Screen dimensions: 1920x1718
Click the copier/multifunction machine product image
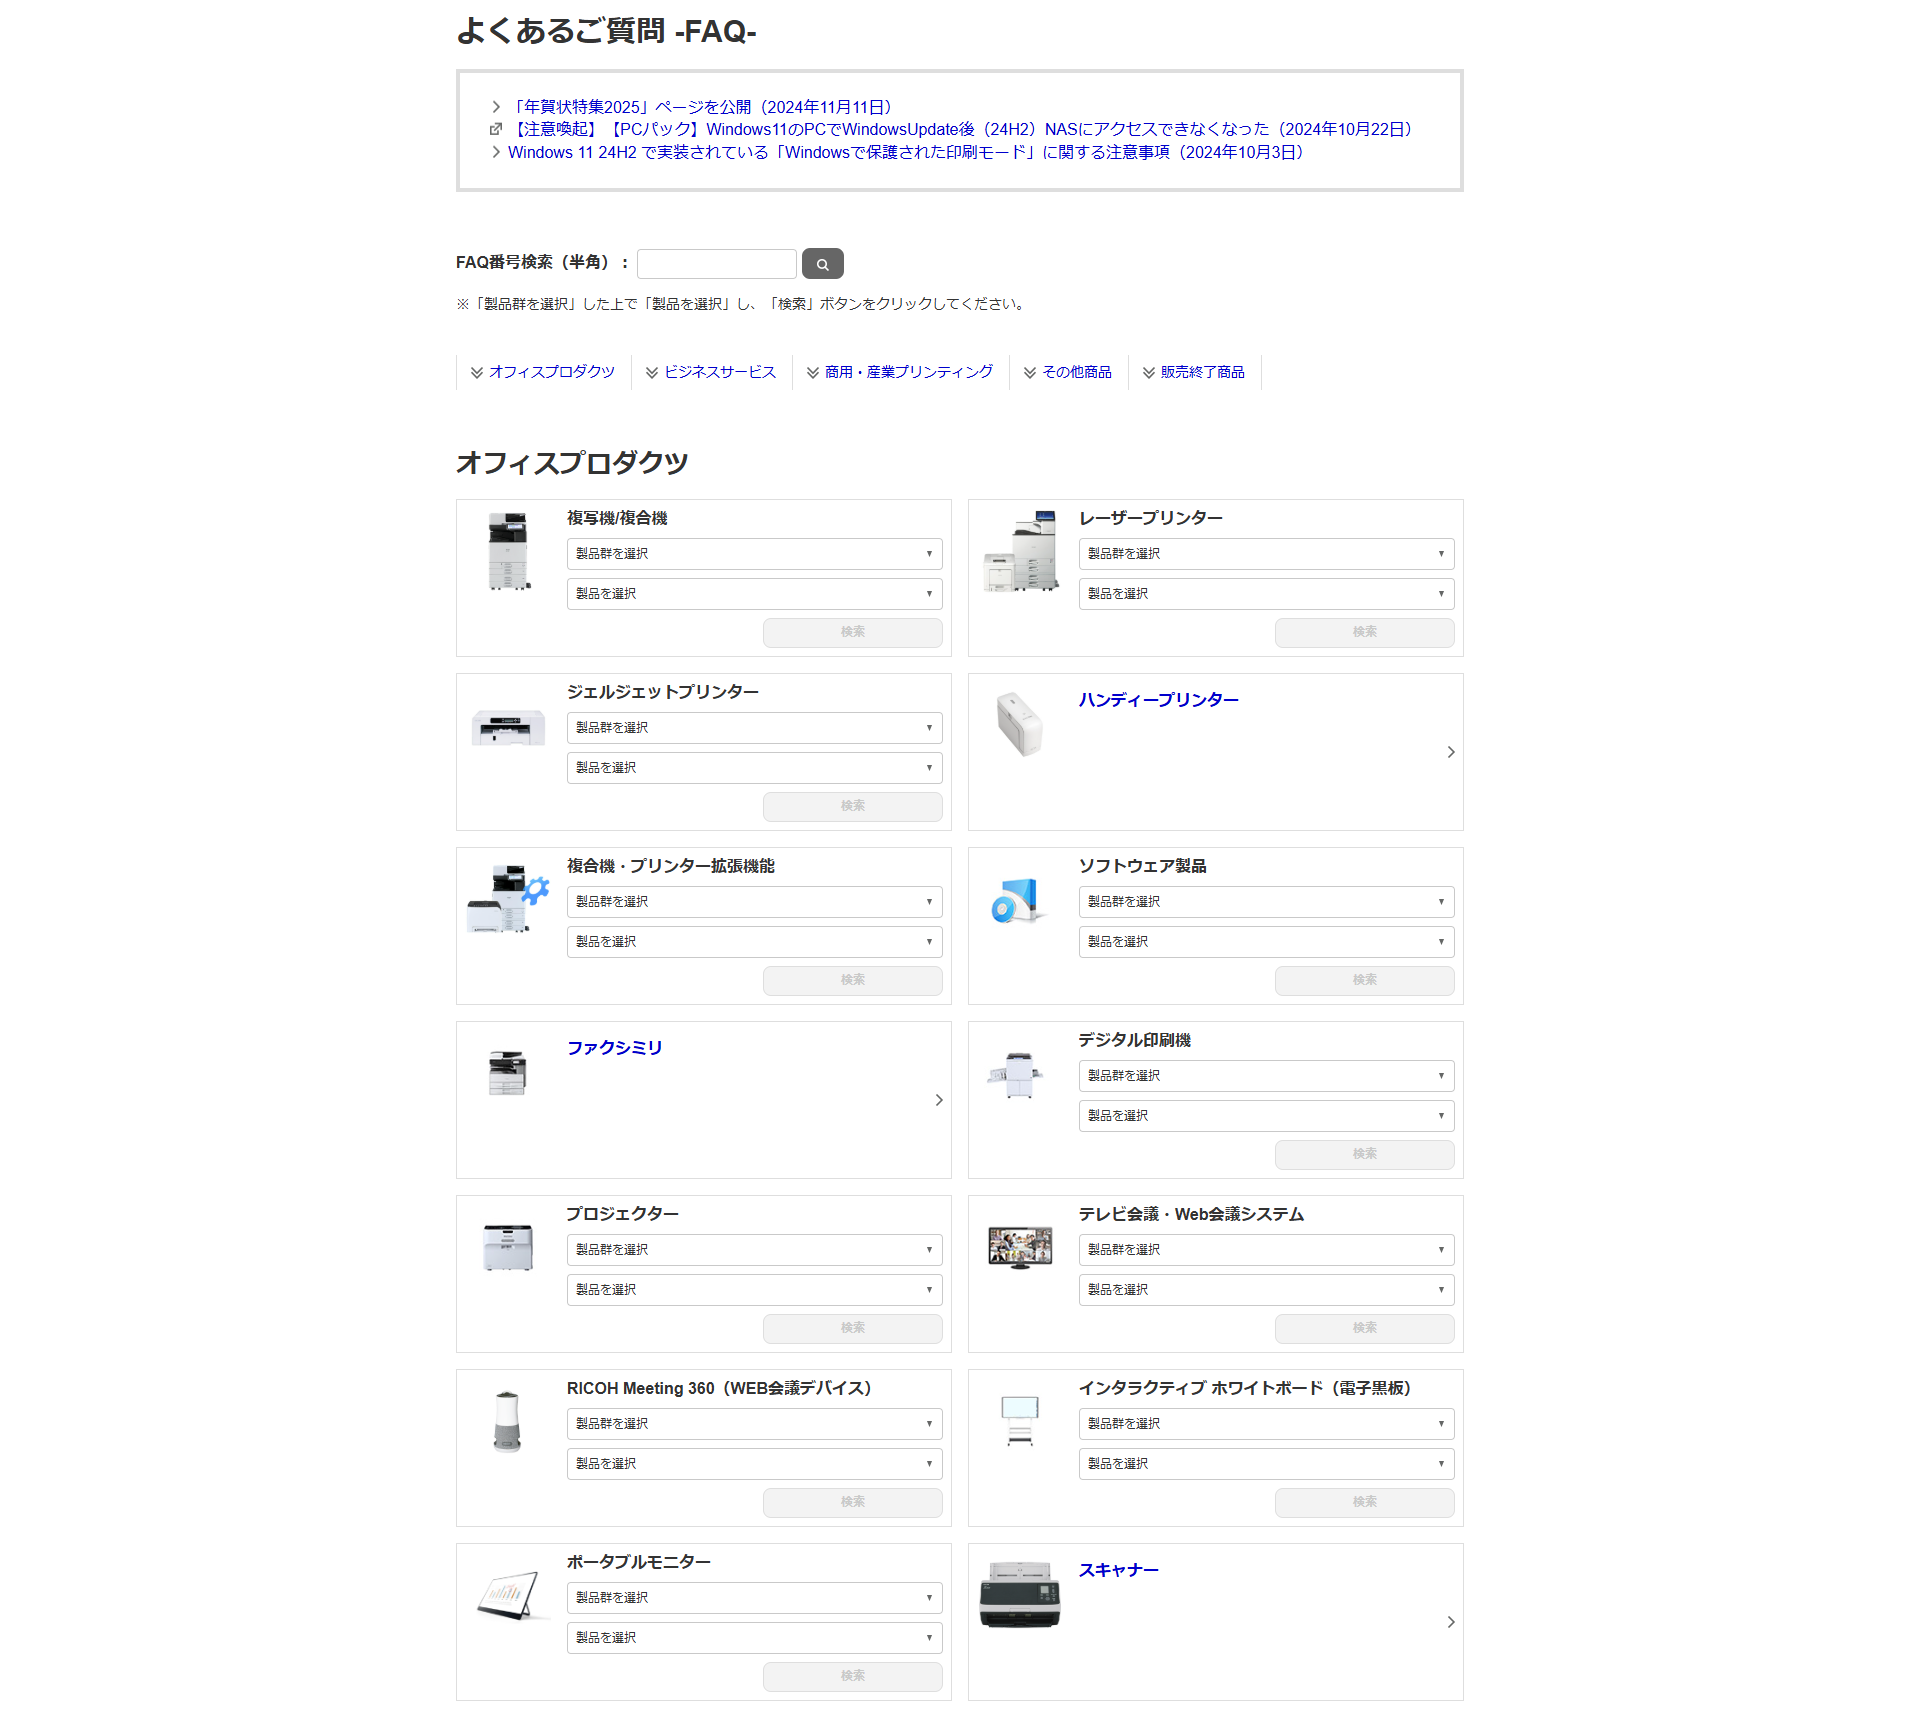point(509,552)
